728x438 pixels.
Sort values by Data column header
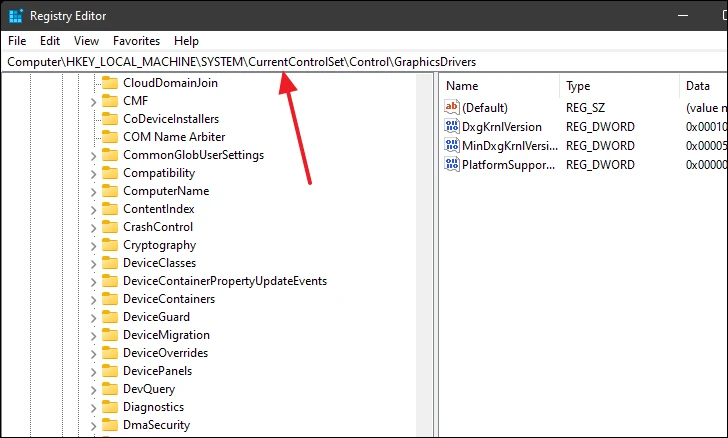pyautogui.click(x=703, y=86)
